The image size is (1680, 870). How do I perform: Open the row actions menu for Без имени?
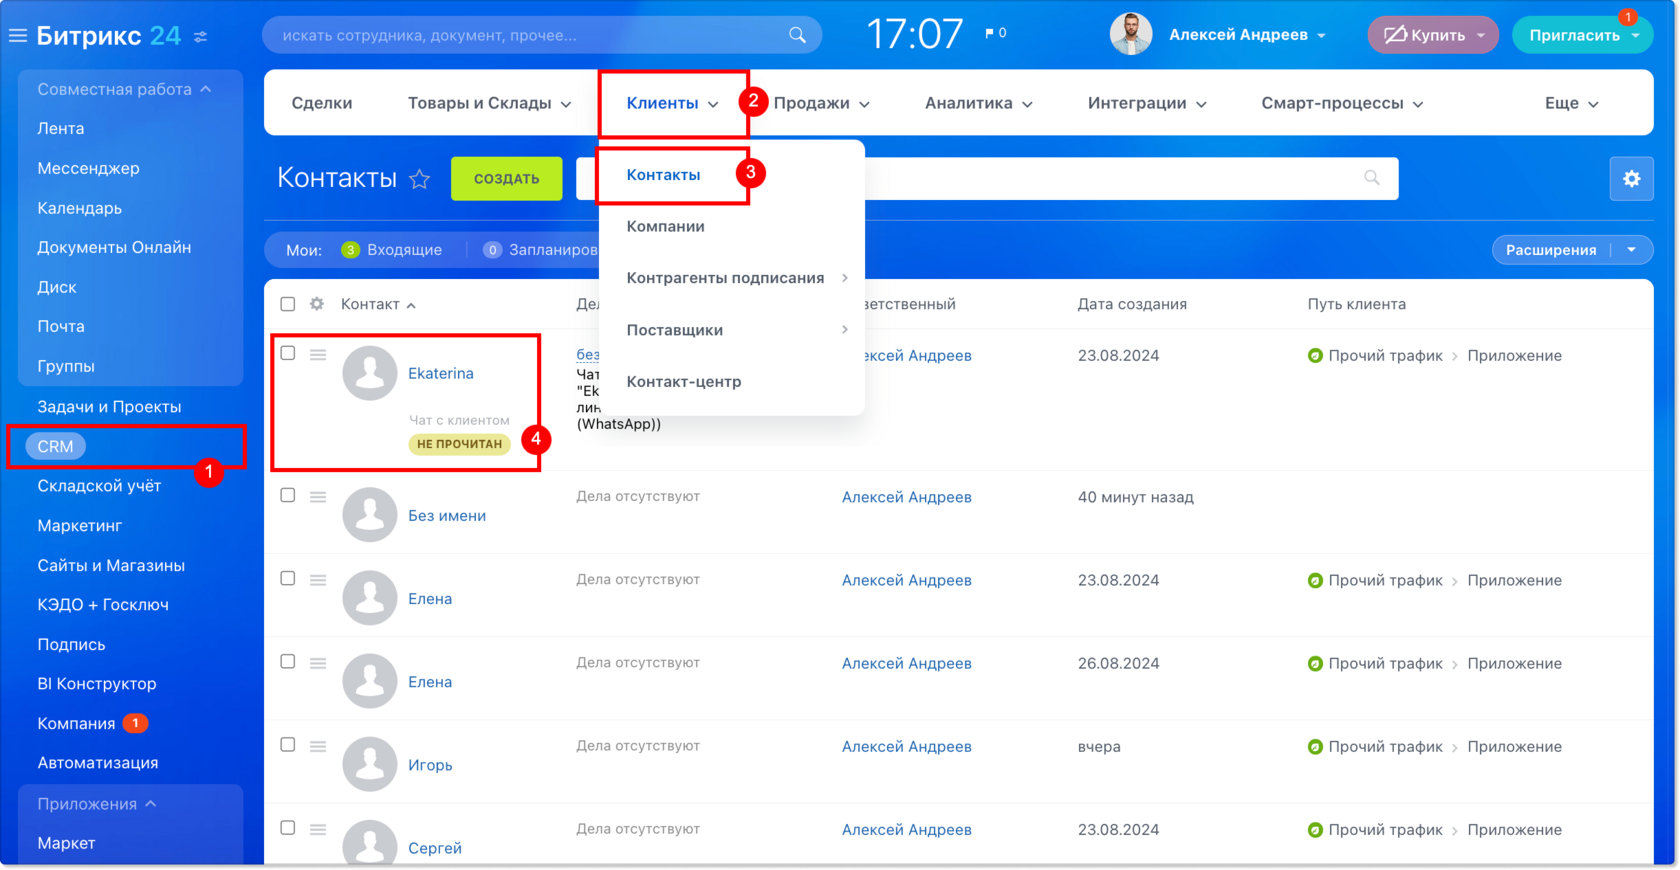click(x=318, y=496)
